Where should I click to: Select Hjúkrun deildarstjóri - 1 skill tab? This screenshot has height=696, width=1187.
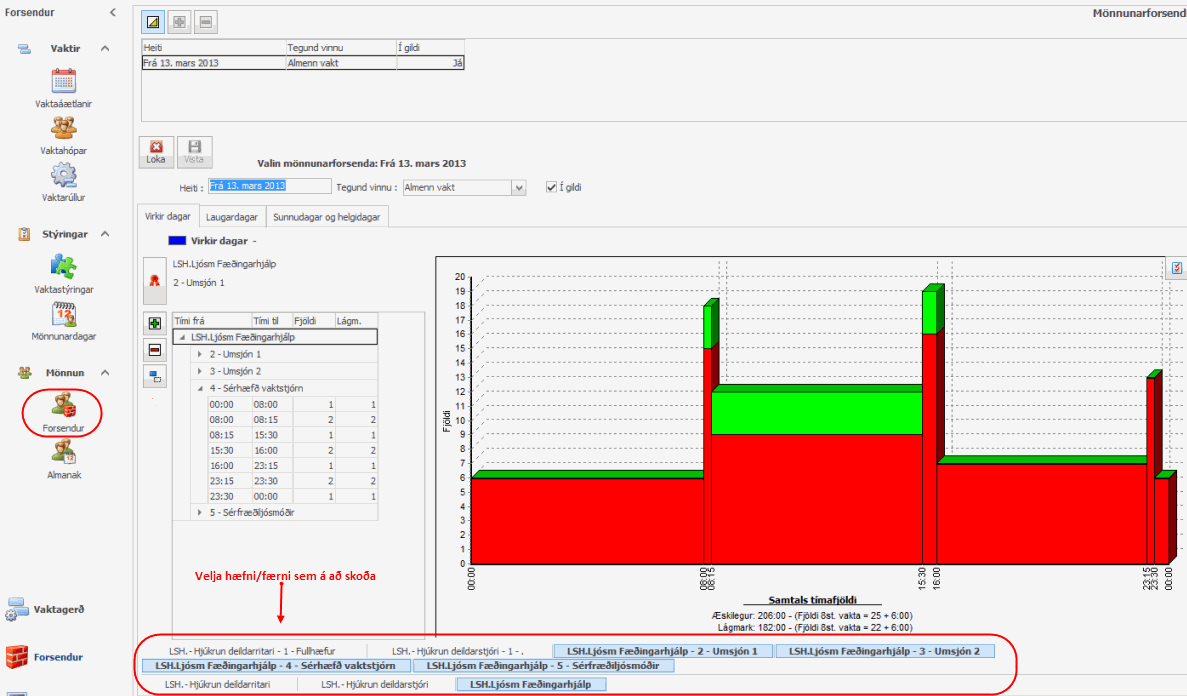[458, 651]
